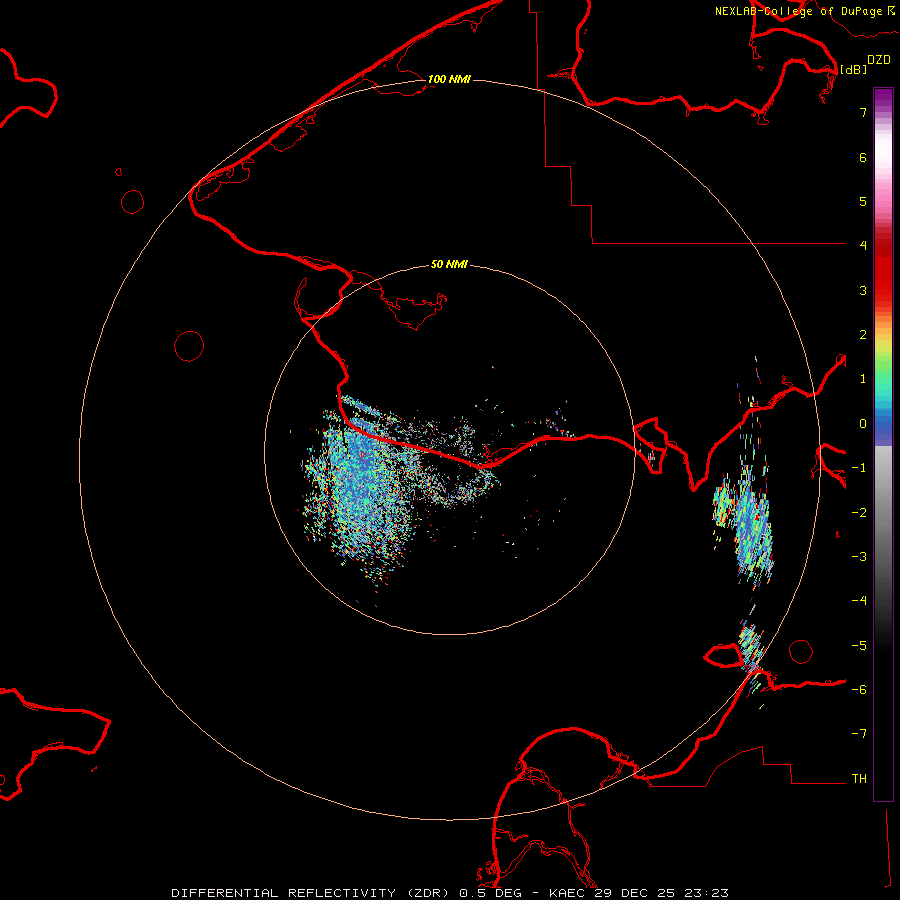Click the "[dB]" units label
This screenshot has width=900, height=900.
click(853, 69)
